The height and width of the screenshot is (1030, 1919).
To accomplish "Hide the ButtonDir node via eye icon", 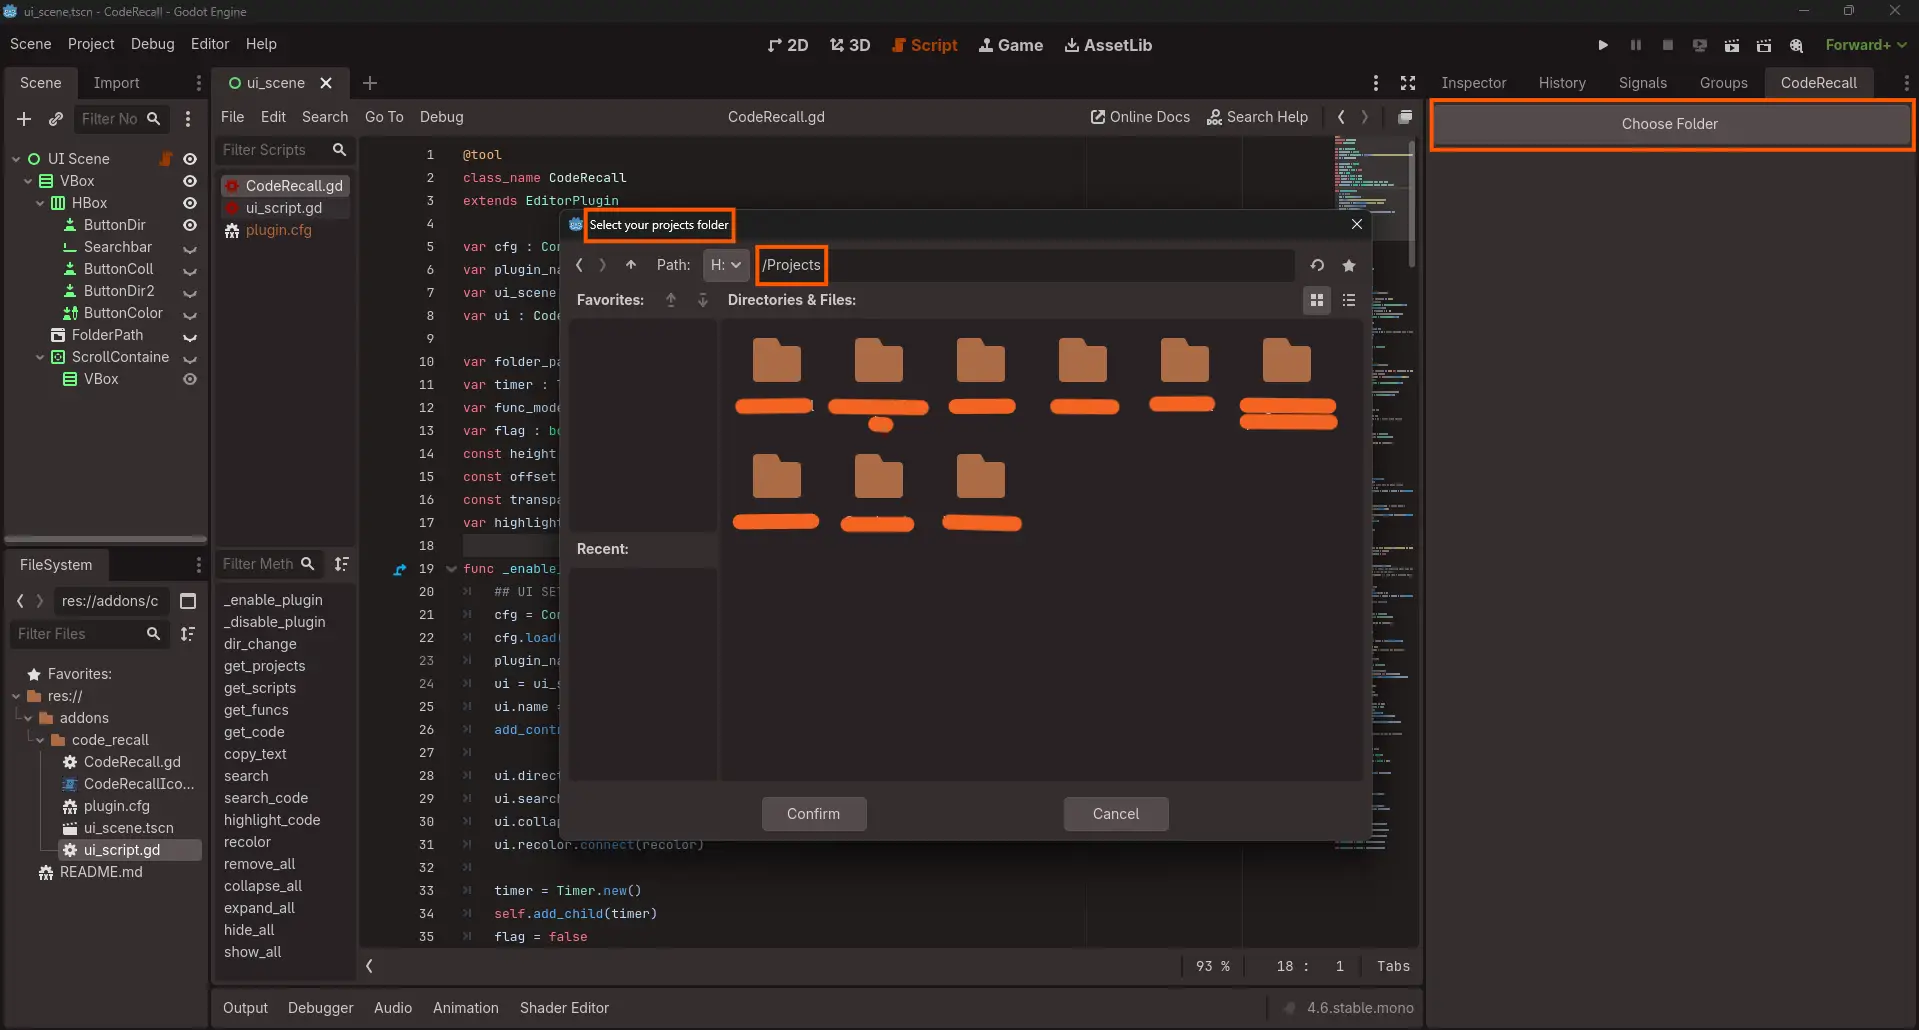I will 189,225.
